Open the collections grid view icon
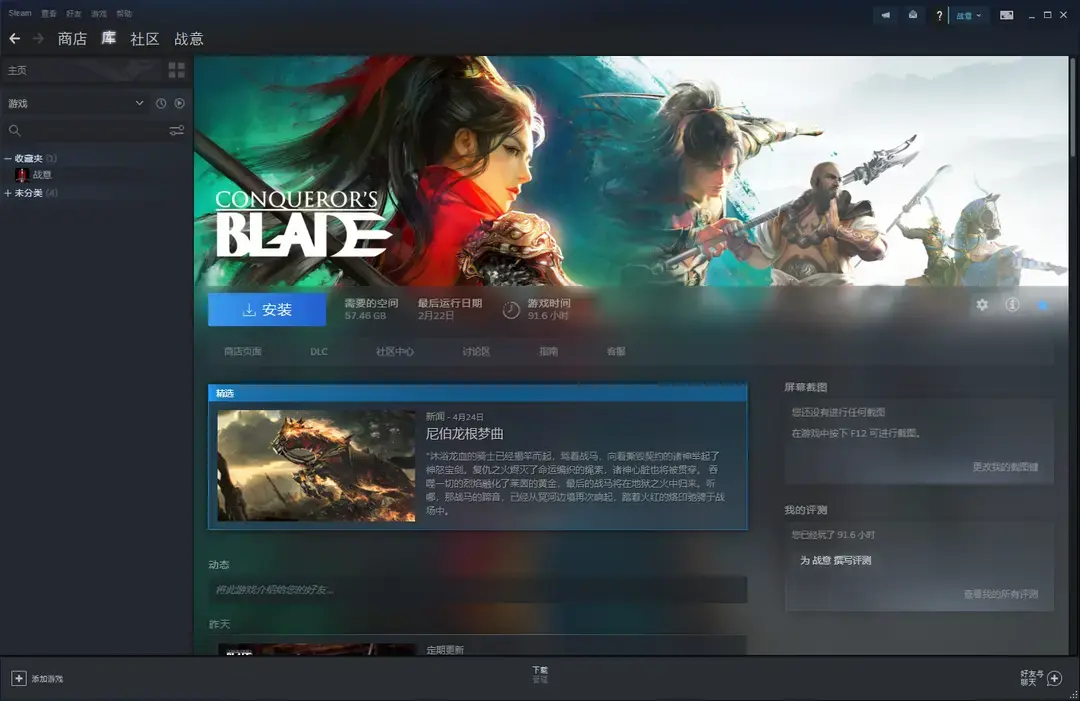Viewport: 1080px width, 701px height. [x=177, y=70]
